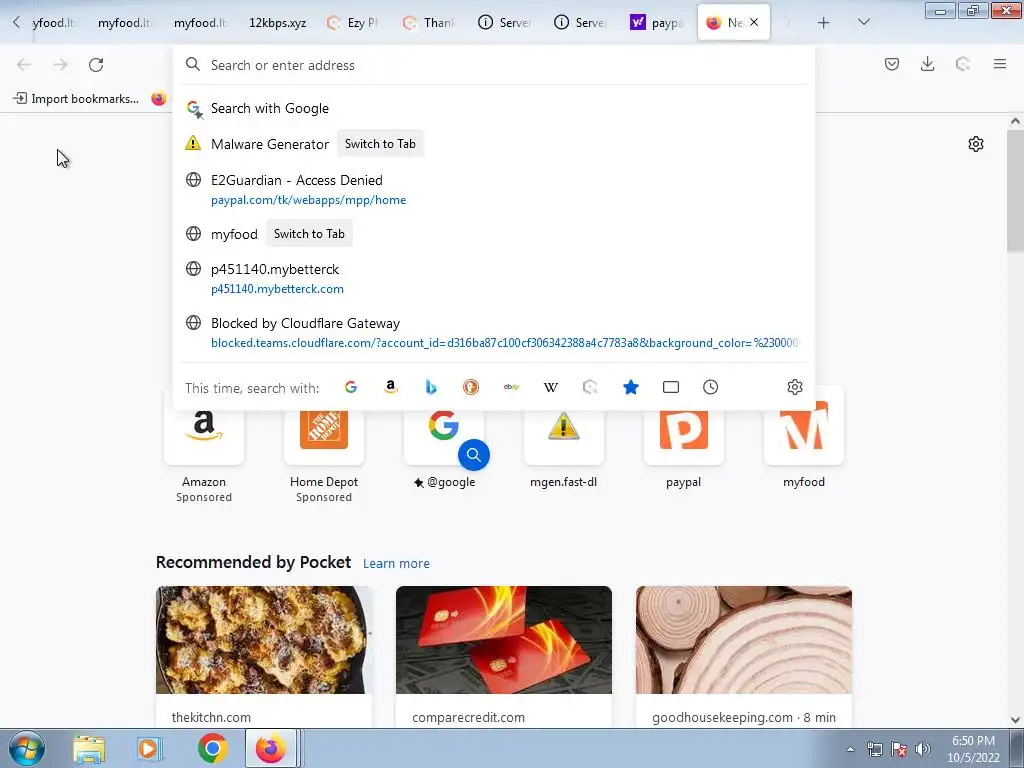Click the vertical scrollbar thumb
This screenshot has height=768, width=1024.
coord(1015,191)
